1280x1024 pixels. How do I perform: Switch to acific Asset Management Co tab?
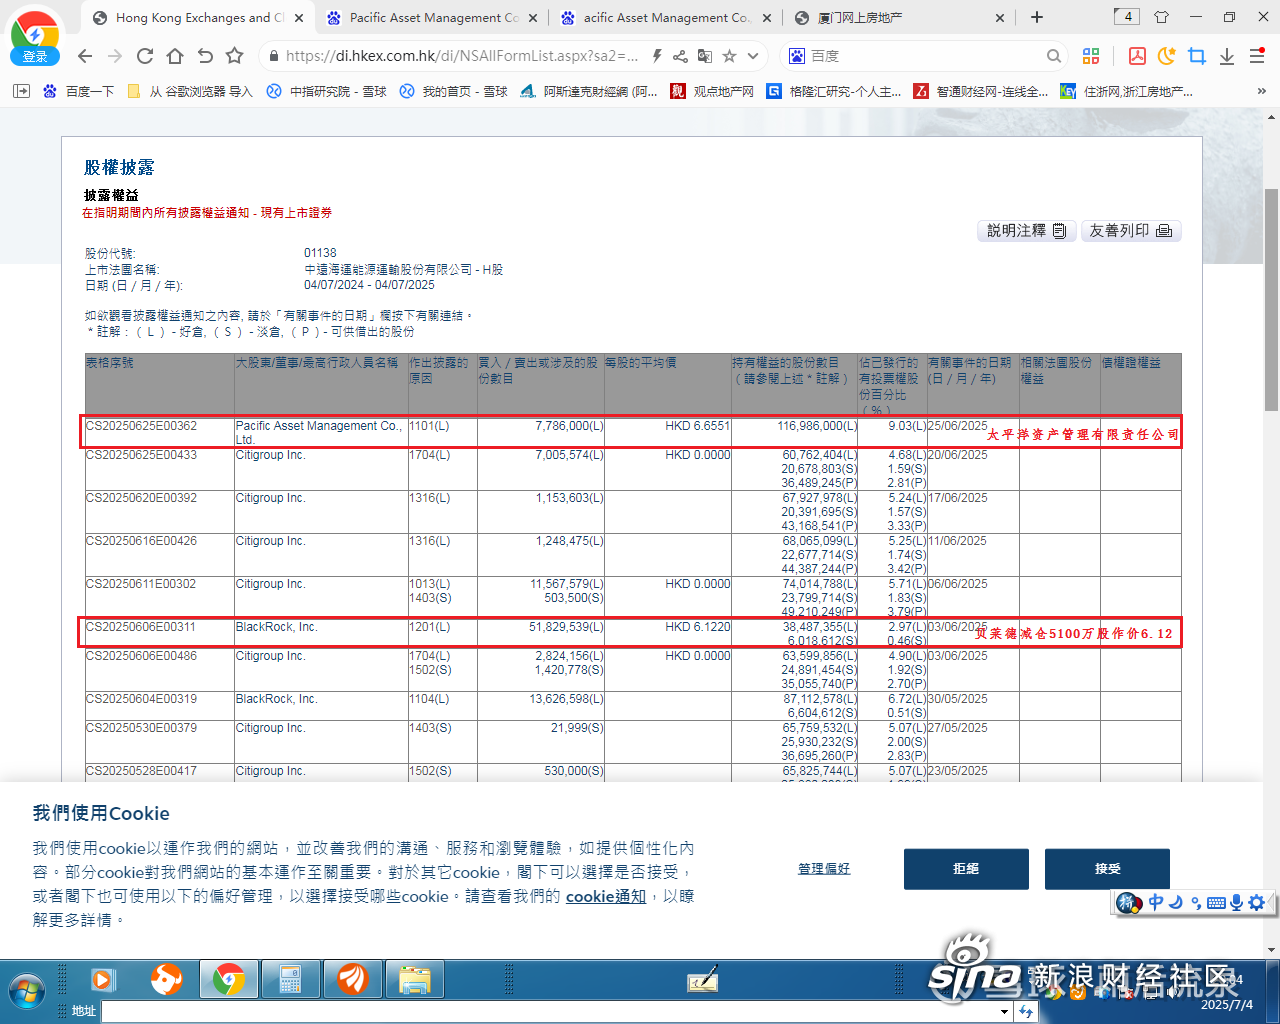(x=666, y=18)
